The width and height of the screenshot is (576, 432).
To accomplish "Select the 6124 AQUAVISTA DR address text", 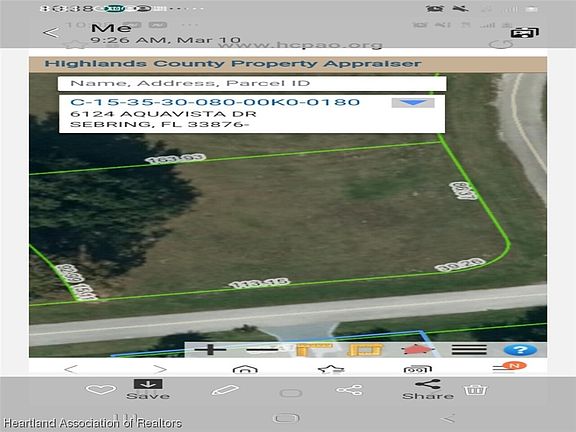I will [163, 114].
